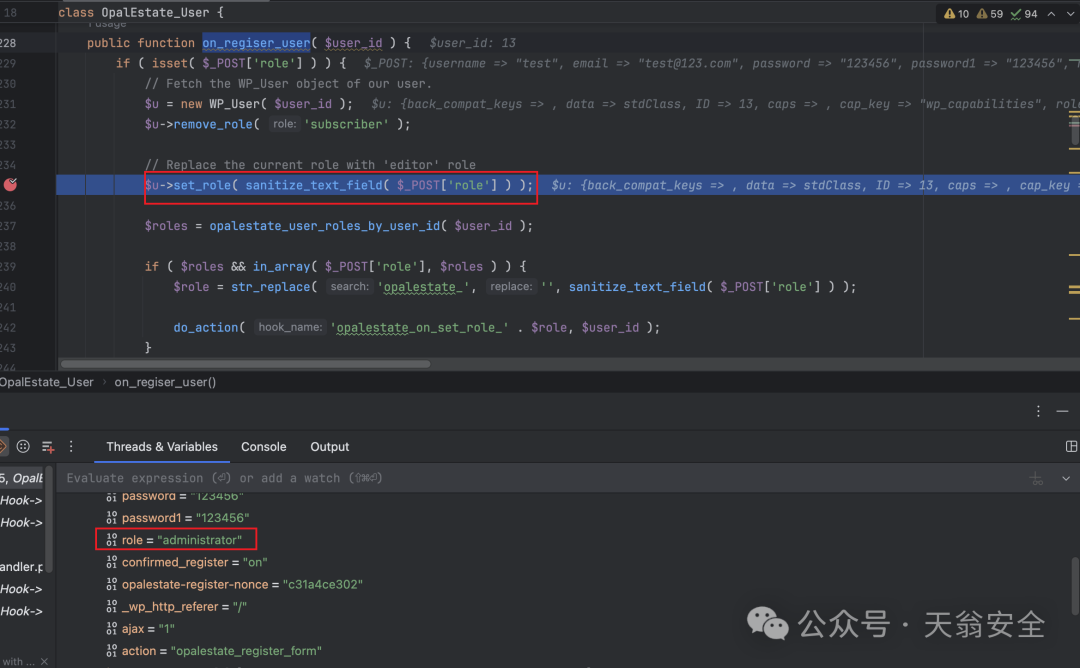
Task: Minimize the debug tool window
Action: pos(1063,412)
